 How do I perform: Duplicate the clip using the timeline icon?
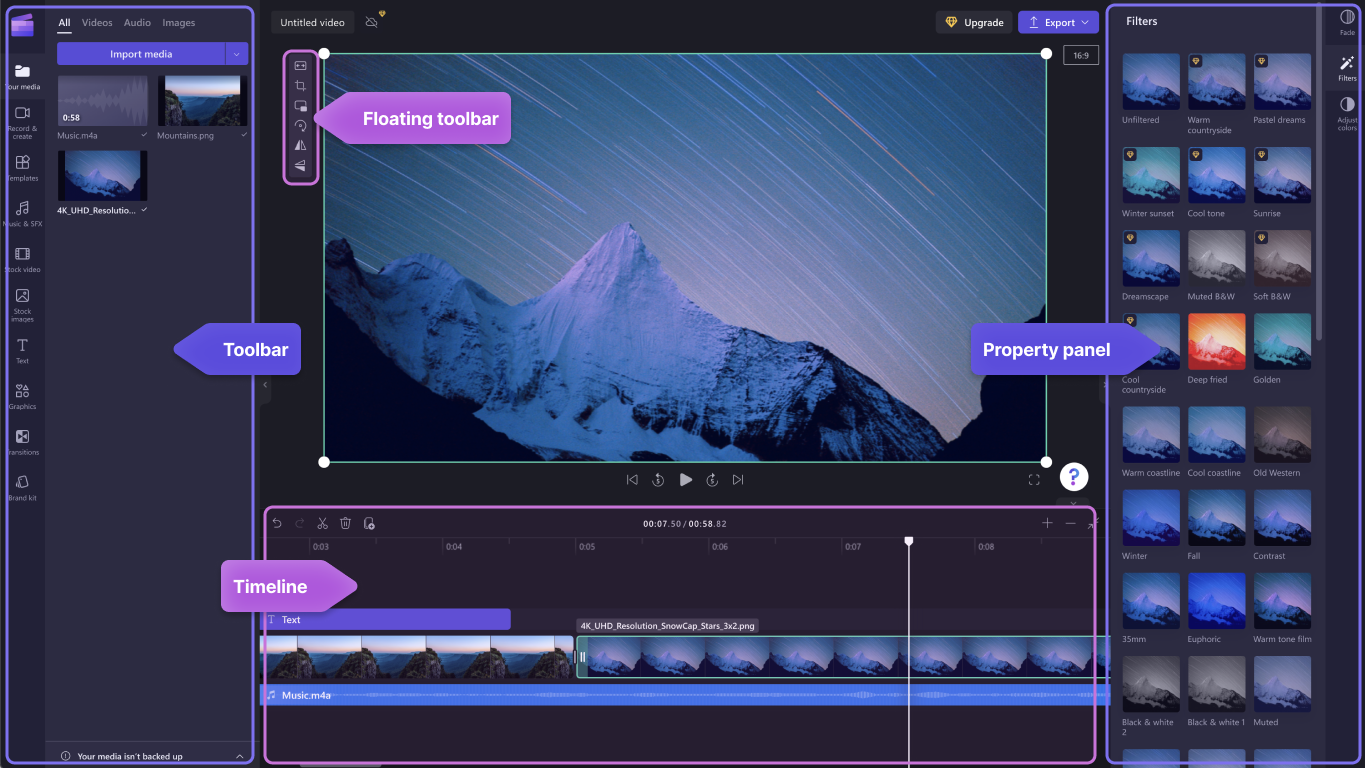click(369, 523)
